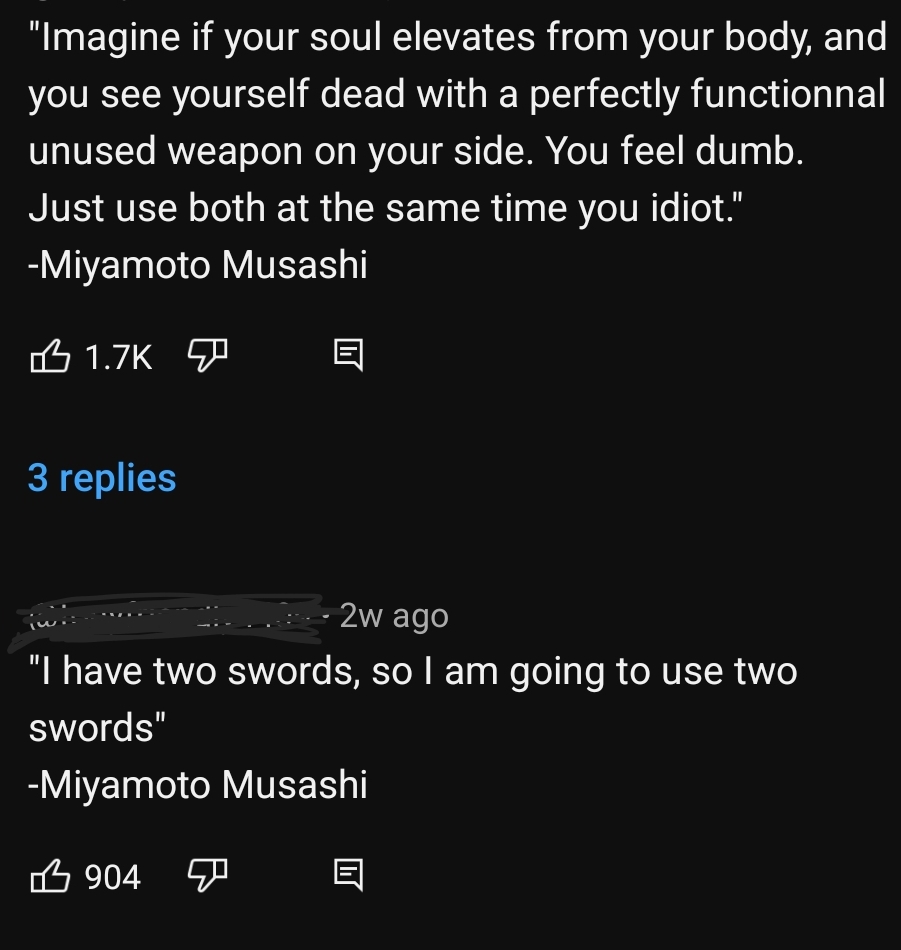This screenshot has width=901, height=950.
Task: Open the "2w ago" timestamp link
Action: click(394, 616)
